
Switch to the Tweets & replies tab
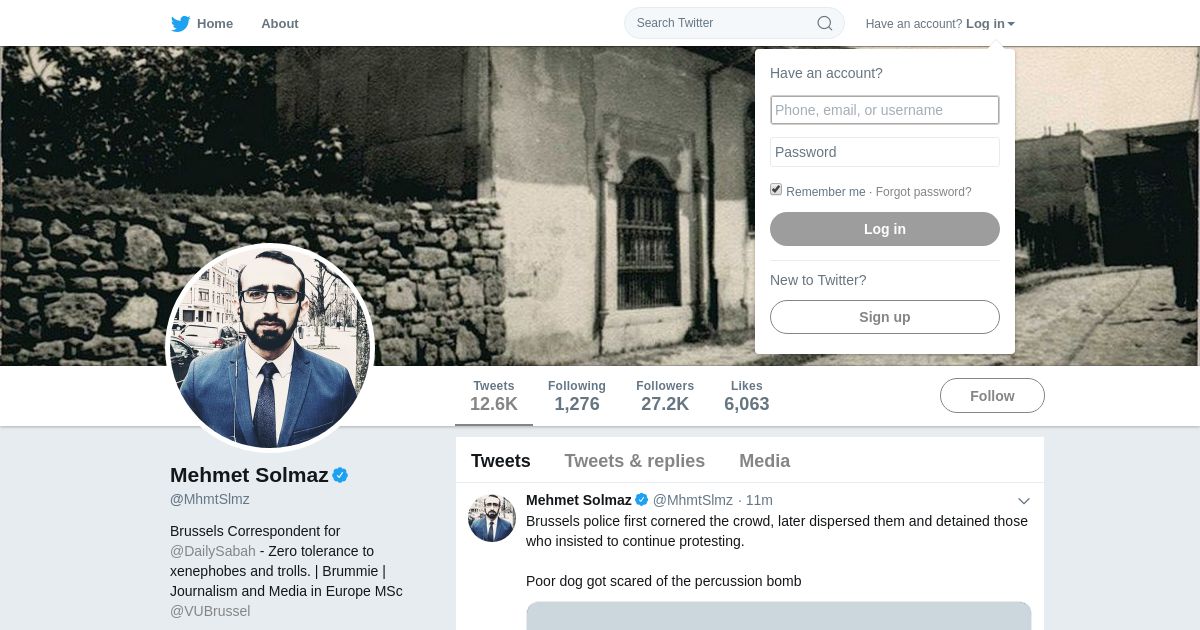click(634, 461)
